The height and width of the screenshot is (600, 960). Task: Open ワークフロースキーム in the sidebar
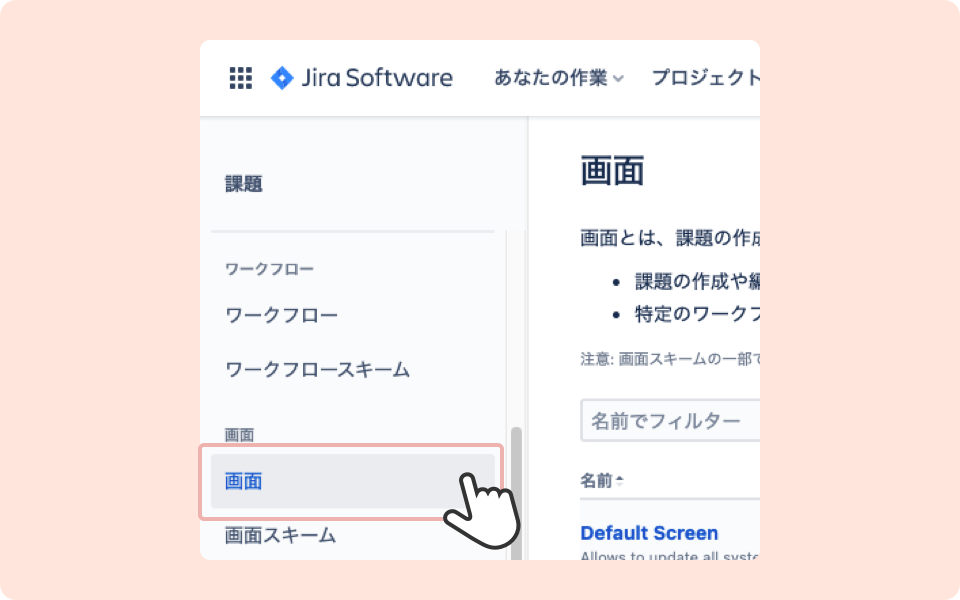point(318,369)
